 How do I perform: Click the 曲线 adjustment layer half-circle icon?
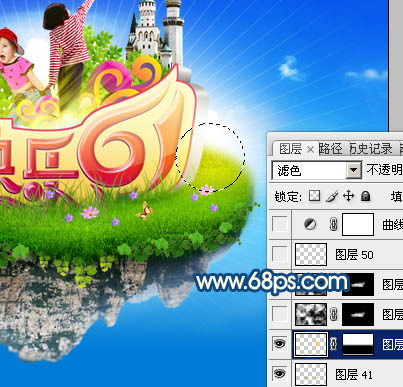tap(310, 224)
